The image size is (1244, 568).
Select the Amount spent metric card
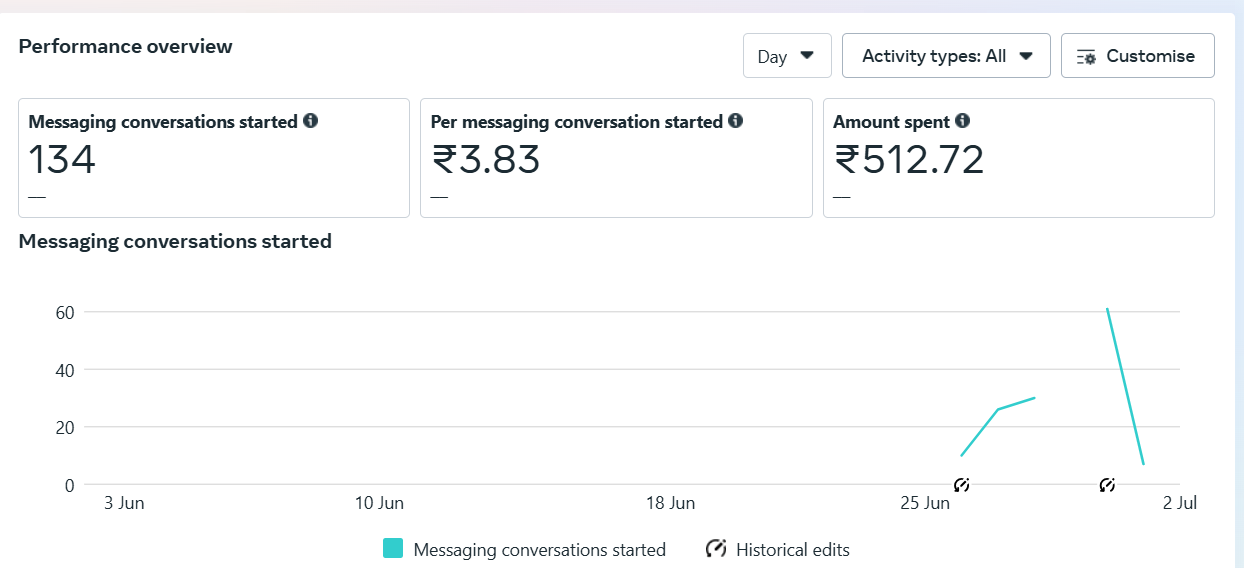click(x=1019, y=158)
